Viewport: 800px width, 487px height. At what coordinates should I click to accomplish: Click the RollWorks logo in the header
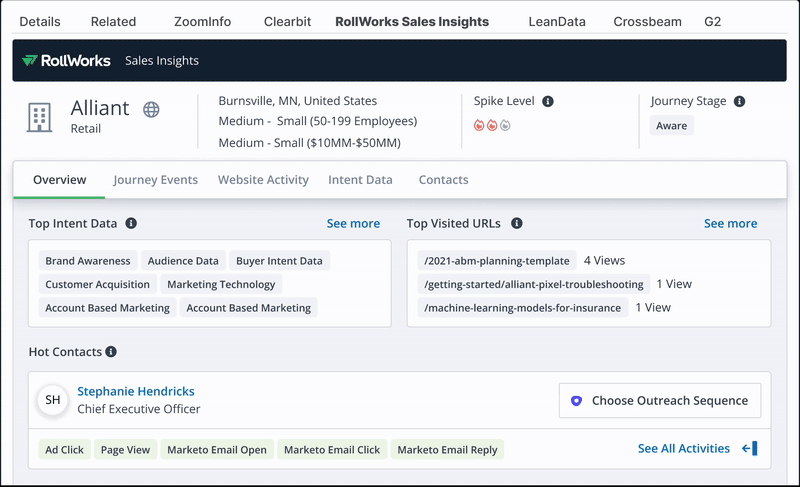click(x=66, y=61)
